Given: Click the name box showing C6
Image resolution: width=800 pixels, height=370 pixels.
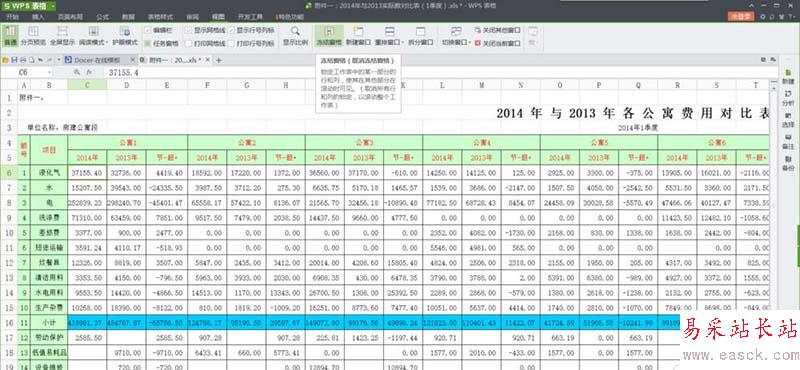Looking at the screenshot, I should coord(28,73).
